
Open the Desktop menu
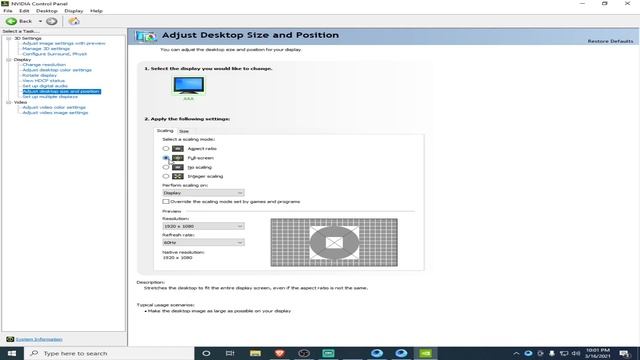47,11
